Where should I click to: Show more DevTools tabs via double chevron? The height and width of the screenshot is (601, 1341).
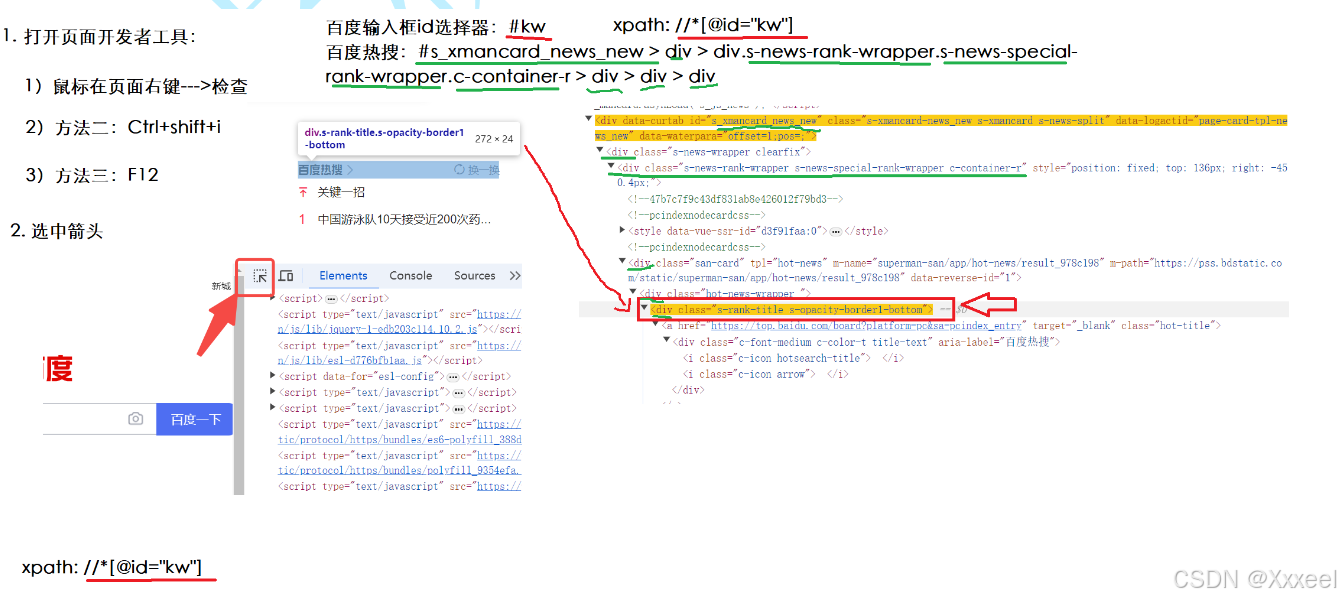[515, 276]
